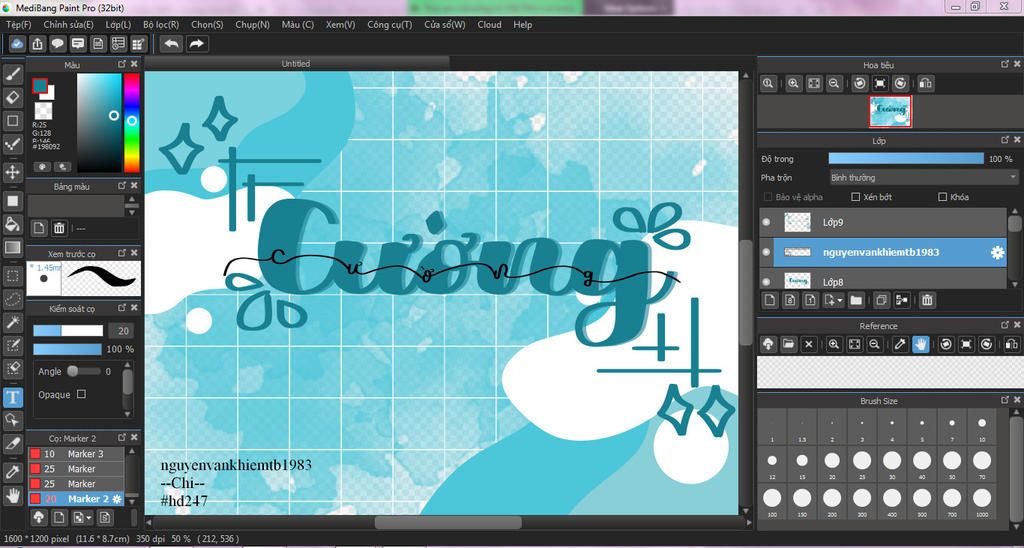Screen dimensions: 1024x548
Task: Select the Eyedropper tool in left toolbar
Action: click(x=13, y=472)
